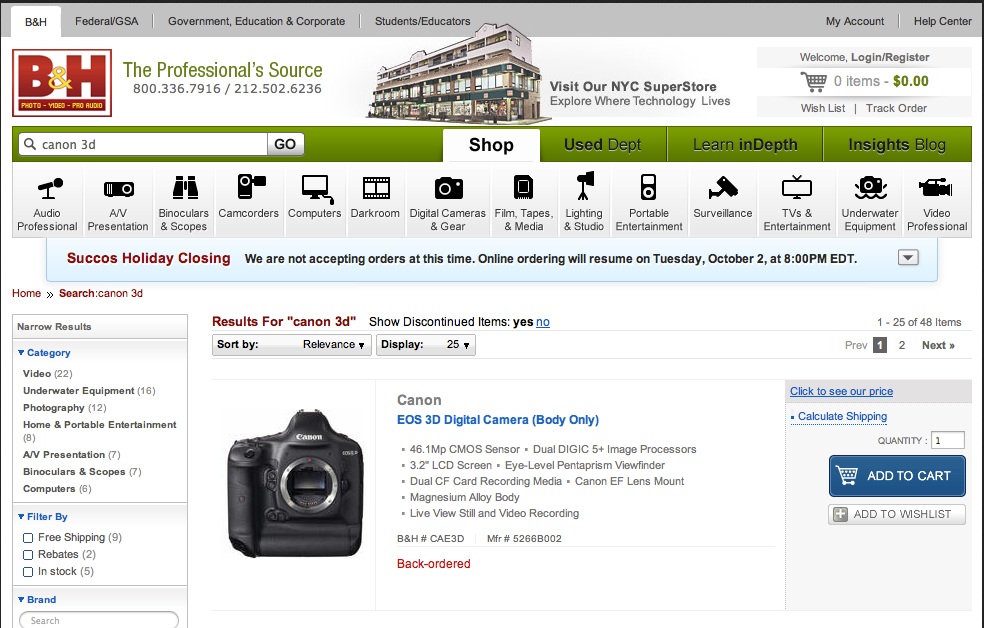984x628 pixels.
Task: Open Film, Tapes, & Media icon
Action: click(x=523, y=187)
